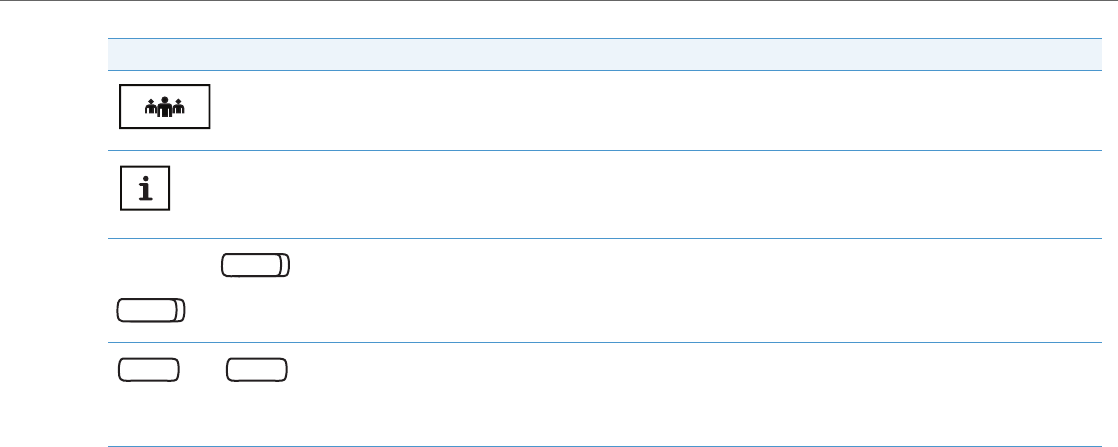Click the light blue table header bar

(x=598, y=54)
